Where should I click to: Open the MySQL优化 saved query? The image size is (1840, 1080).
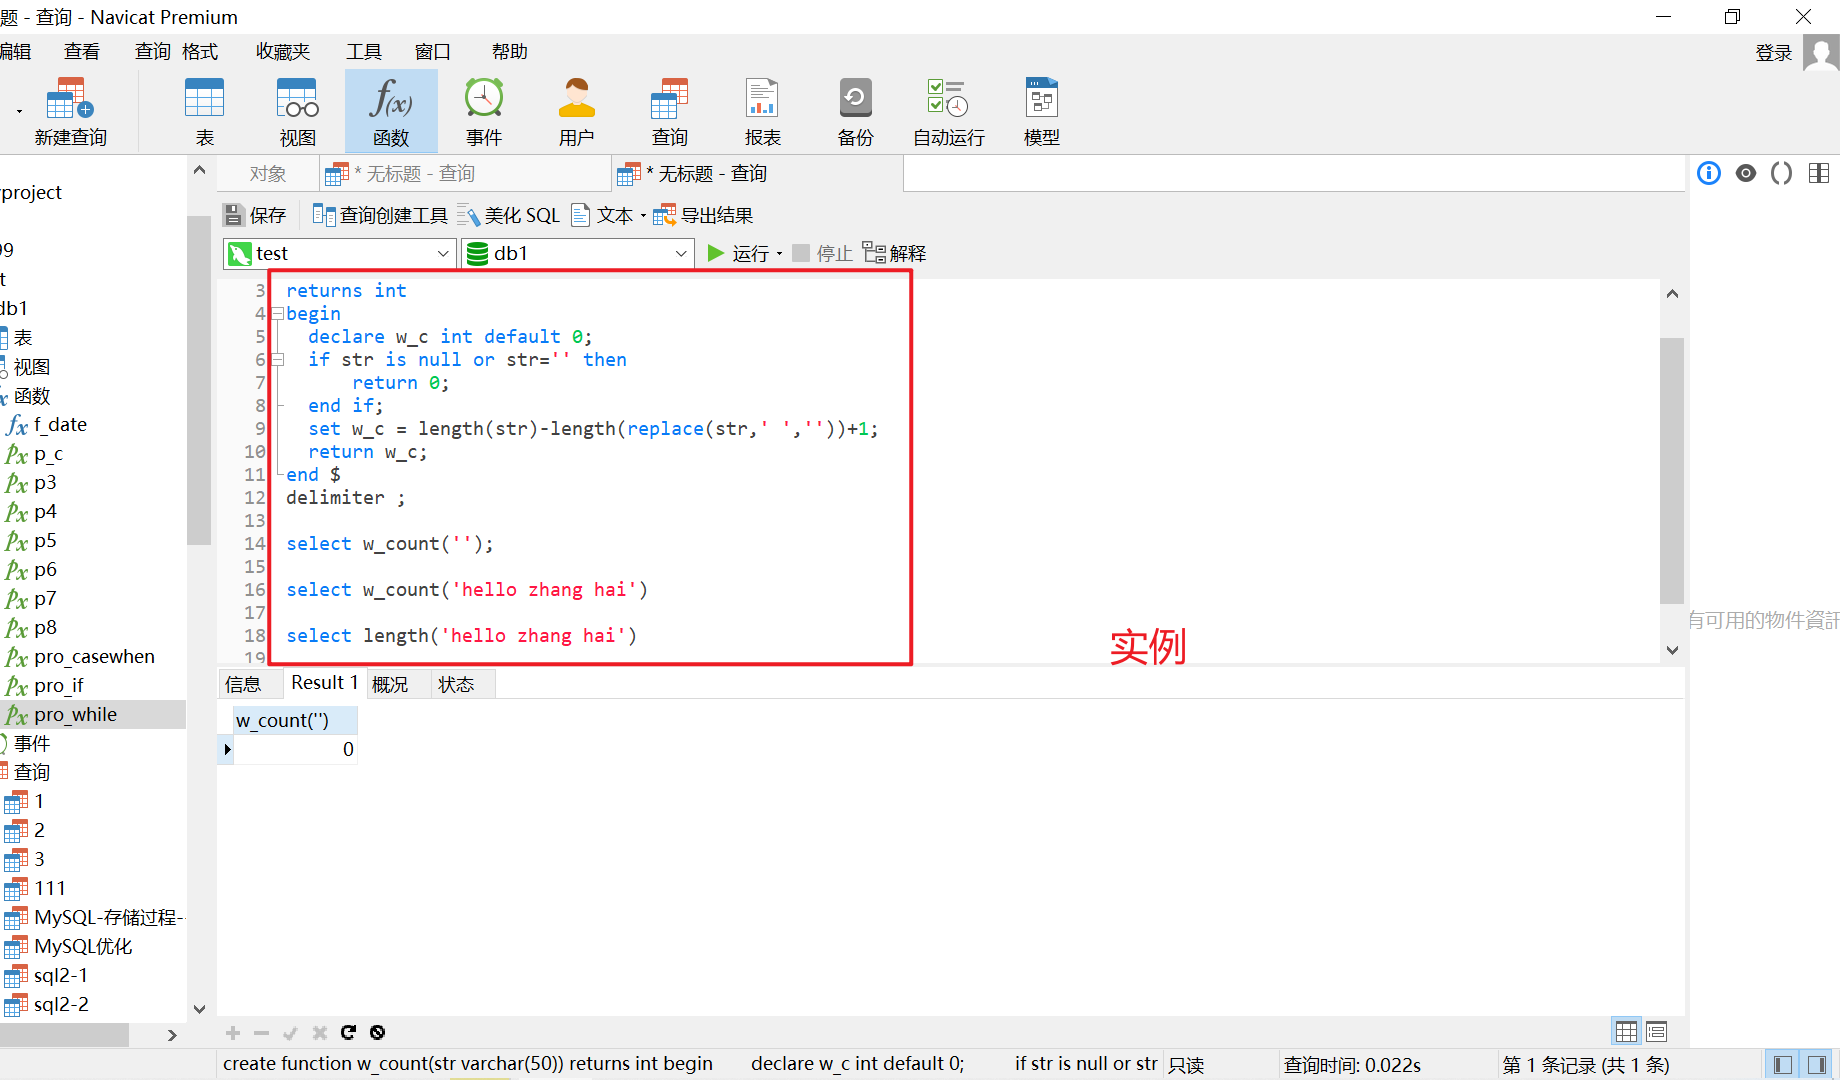pos(83,946)
